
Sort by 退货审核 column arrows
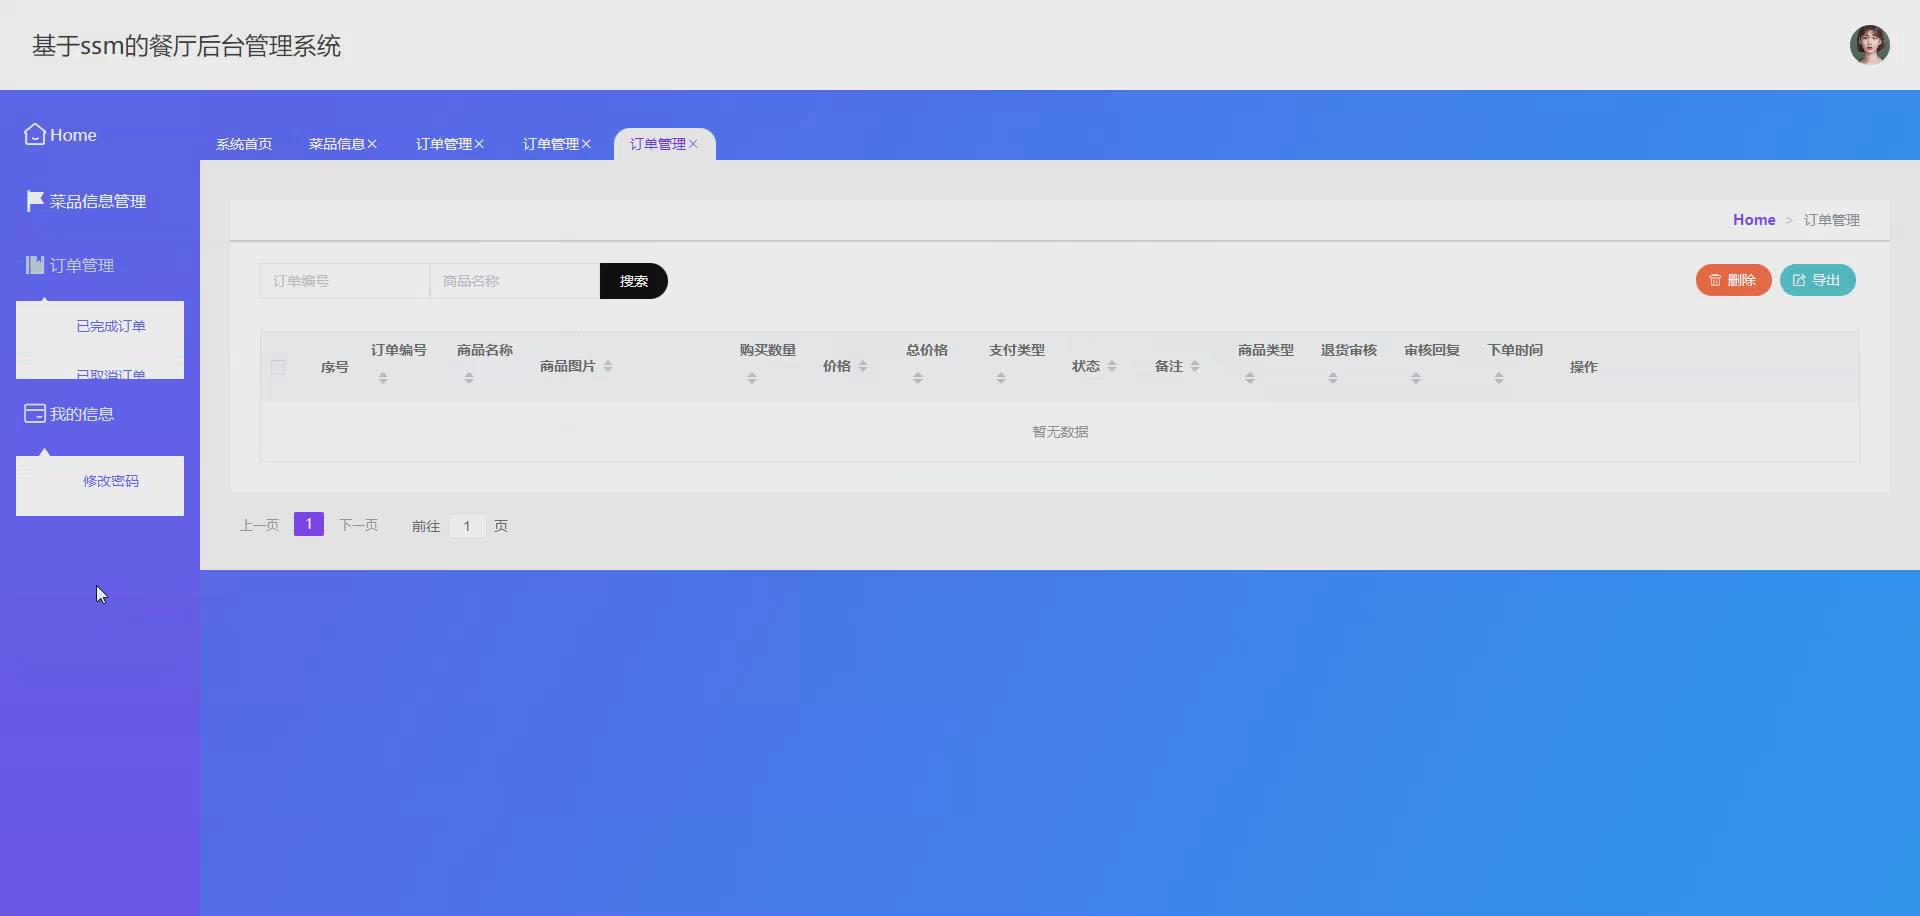(1333, 378)
